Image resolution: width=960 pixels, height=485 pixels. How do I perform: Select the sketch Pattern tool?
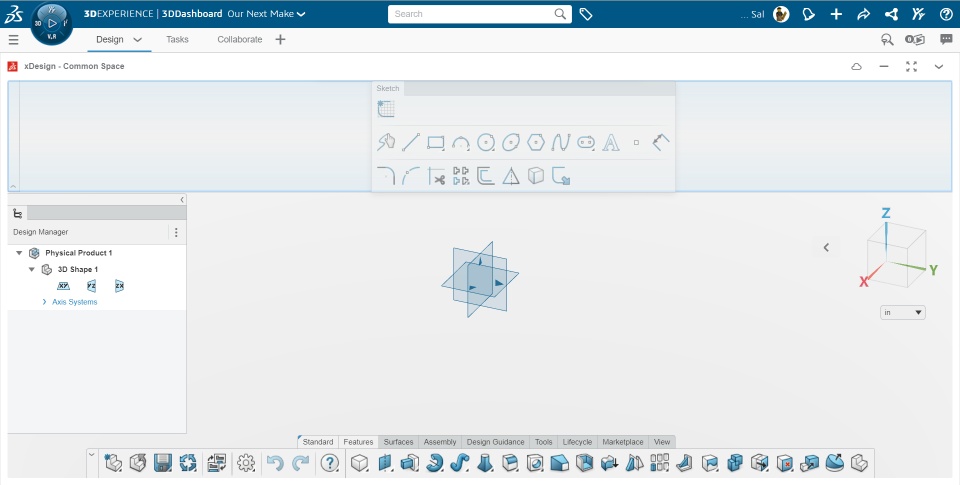461,176
